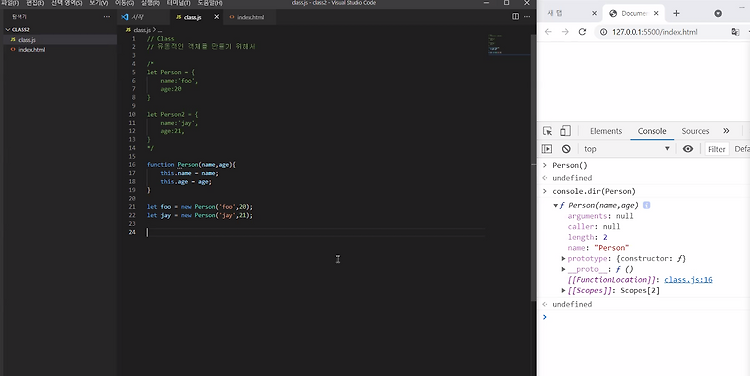Click the 127.0.0.1:5500/index.html address bar
Screen dimensions: 750x376
(654, 32)
